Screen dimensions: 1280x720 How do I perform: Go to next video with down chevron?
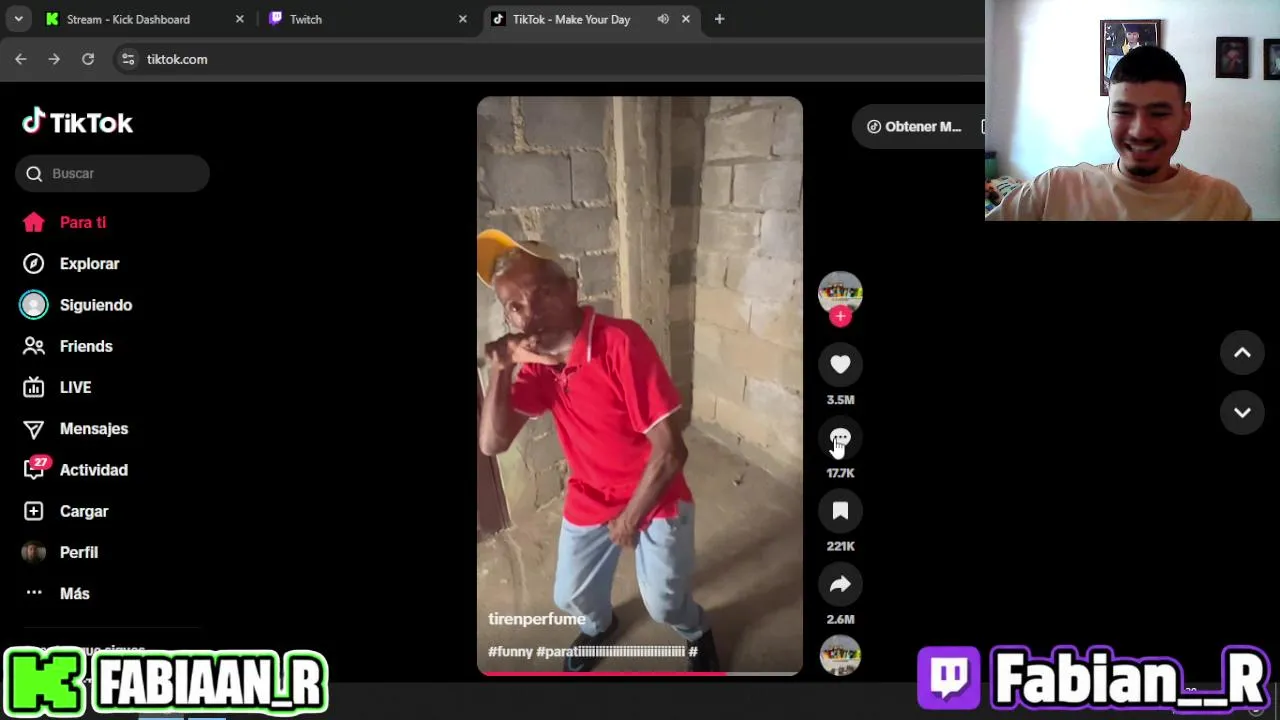[1242, 412]
